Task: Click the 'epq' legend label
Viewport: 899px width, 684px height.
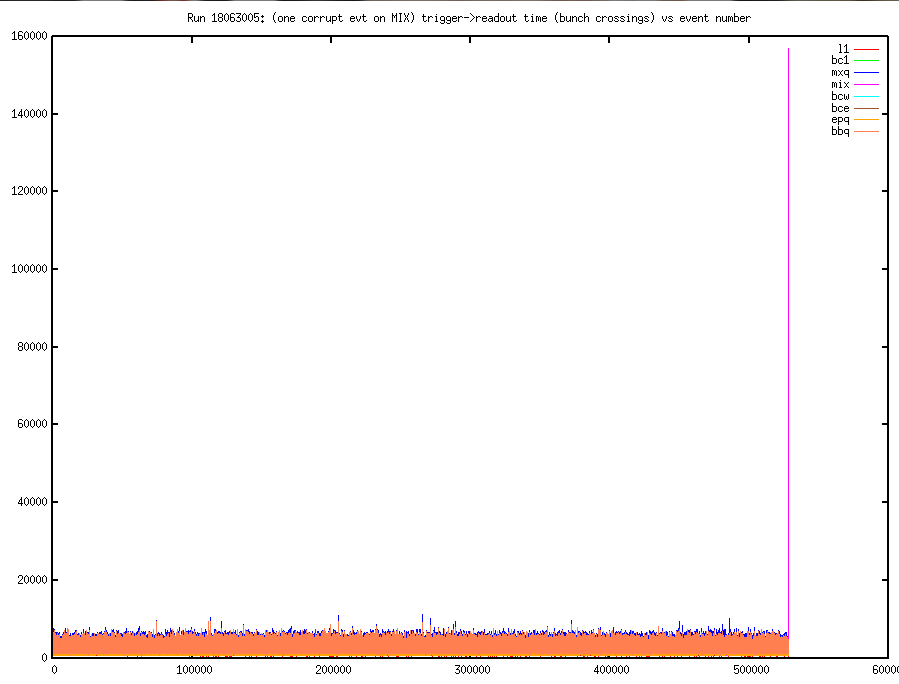Action: tap(840, 120)
